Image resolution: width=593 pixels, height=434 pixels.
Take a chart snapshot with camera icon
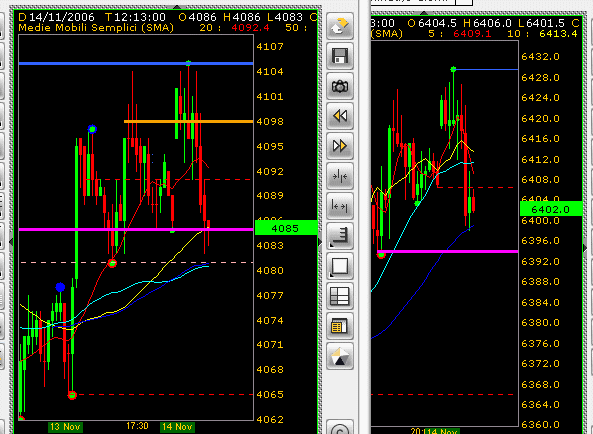coord(340,86)
